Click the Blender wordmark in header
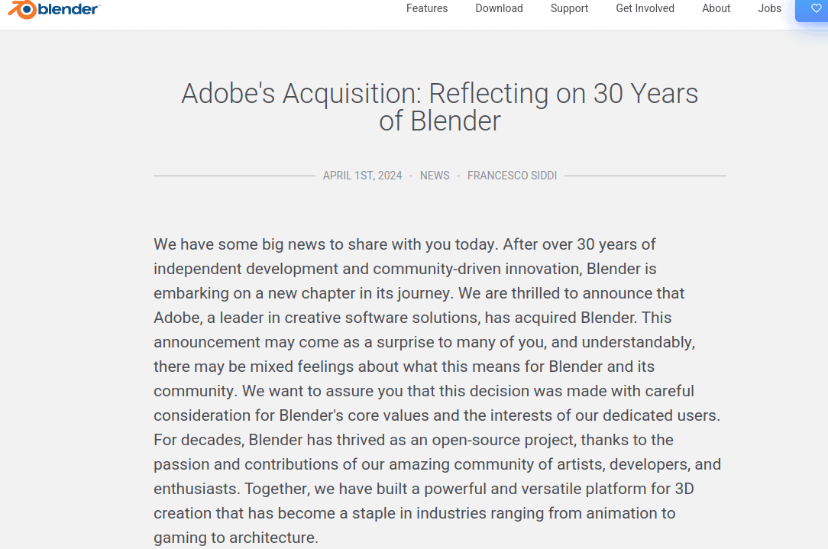 coord(68,10)
